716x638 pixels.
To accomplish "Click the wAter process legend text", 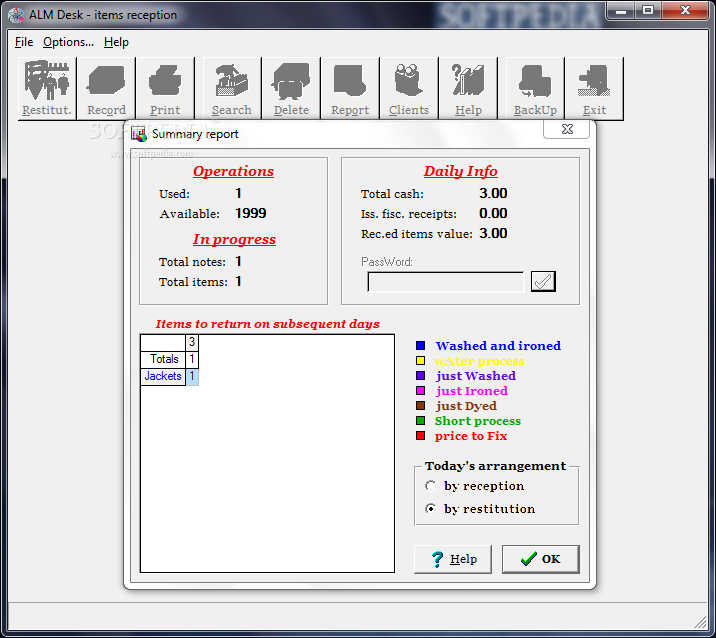I will click(x=479, y=361).
